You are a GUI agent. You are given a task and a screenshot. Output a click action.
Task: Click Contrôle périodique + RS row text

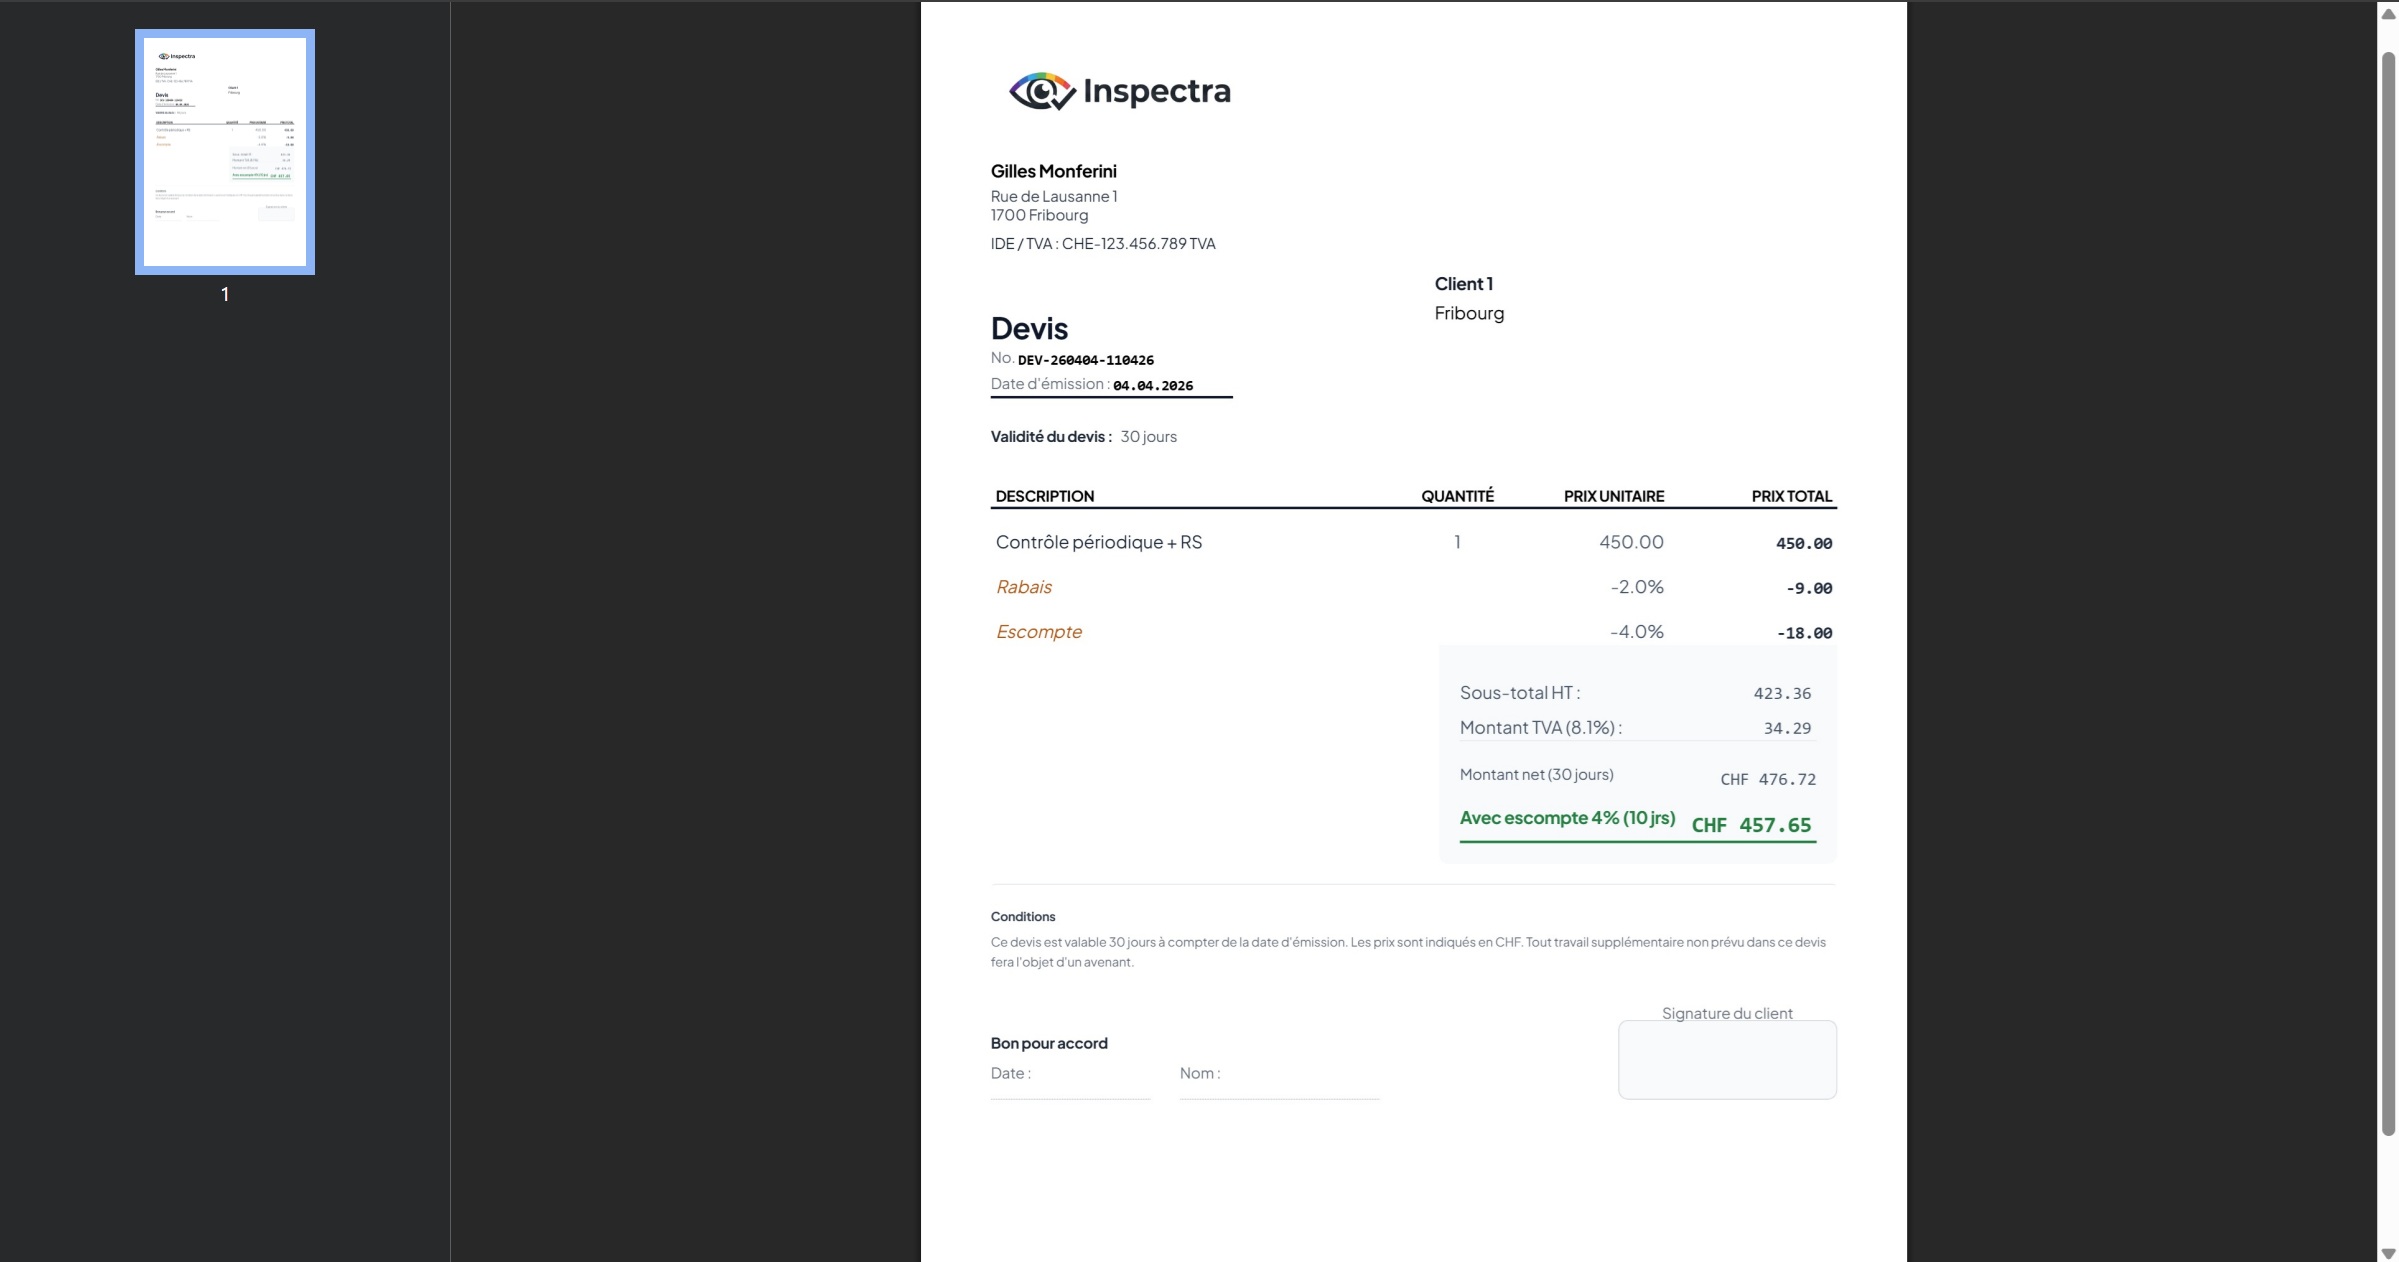1098,542
